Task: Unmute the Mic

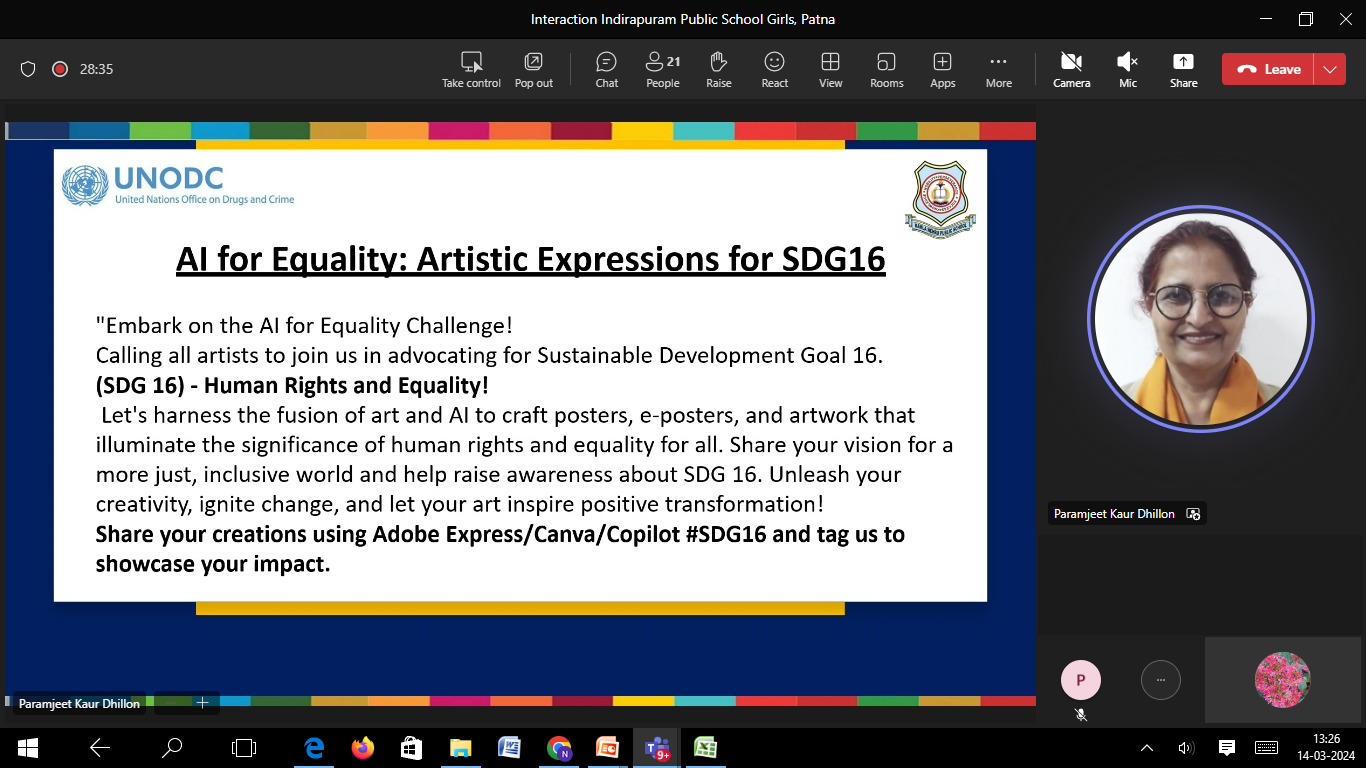Action: (1128, 70)
